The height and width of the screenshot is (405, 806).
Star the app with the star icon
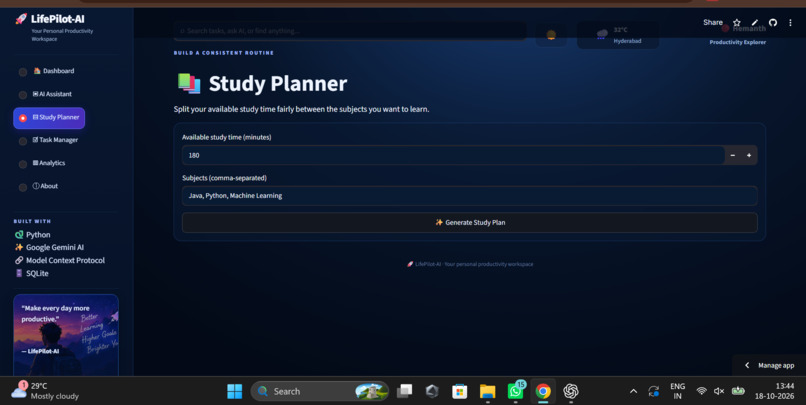point(737,23)
